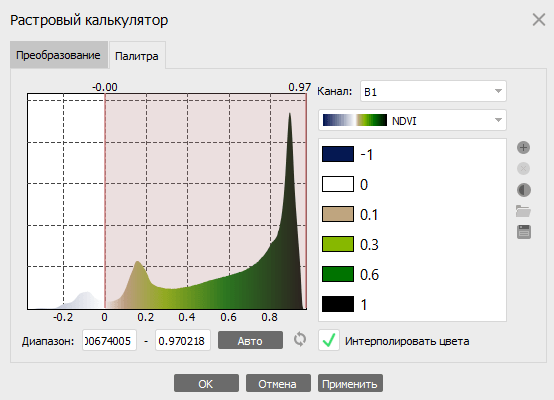The height and width of the screenshot is (400, 554).
Task: Add a new palette color entry
Action: click(523, 148)
